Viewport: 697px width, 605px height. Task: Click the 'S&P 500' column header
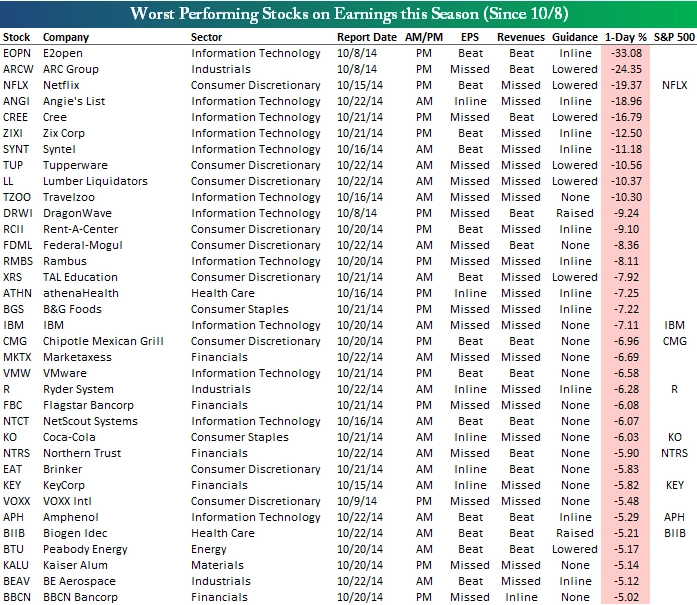pos(674,37)
